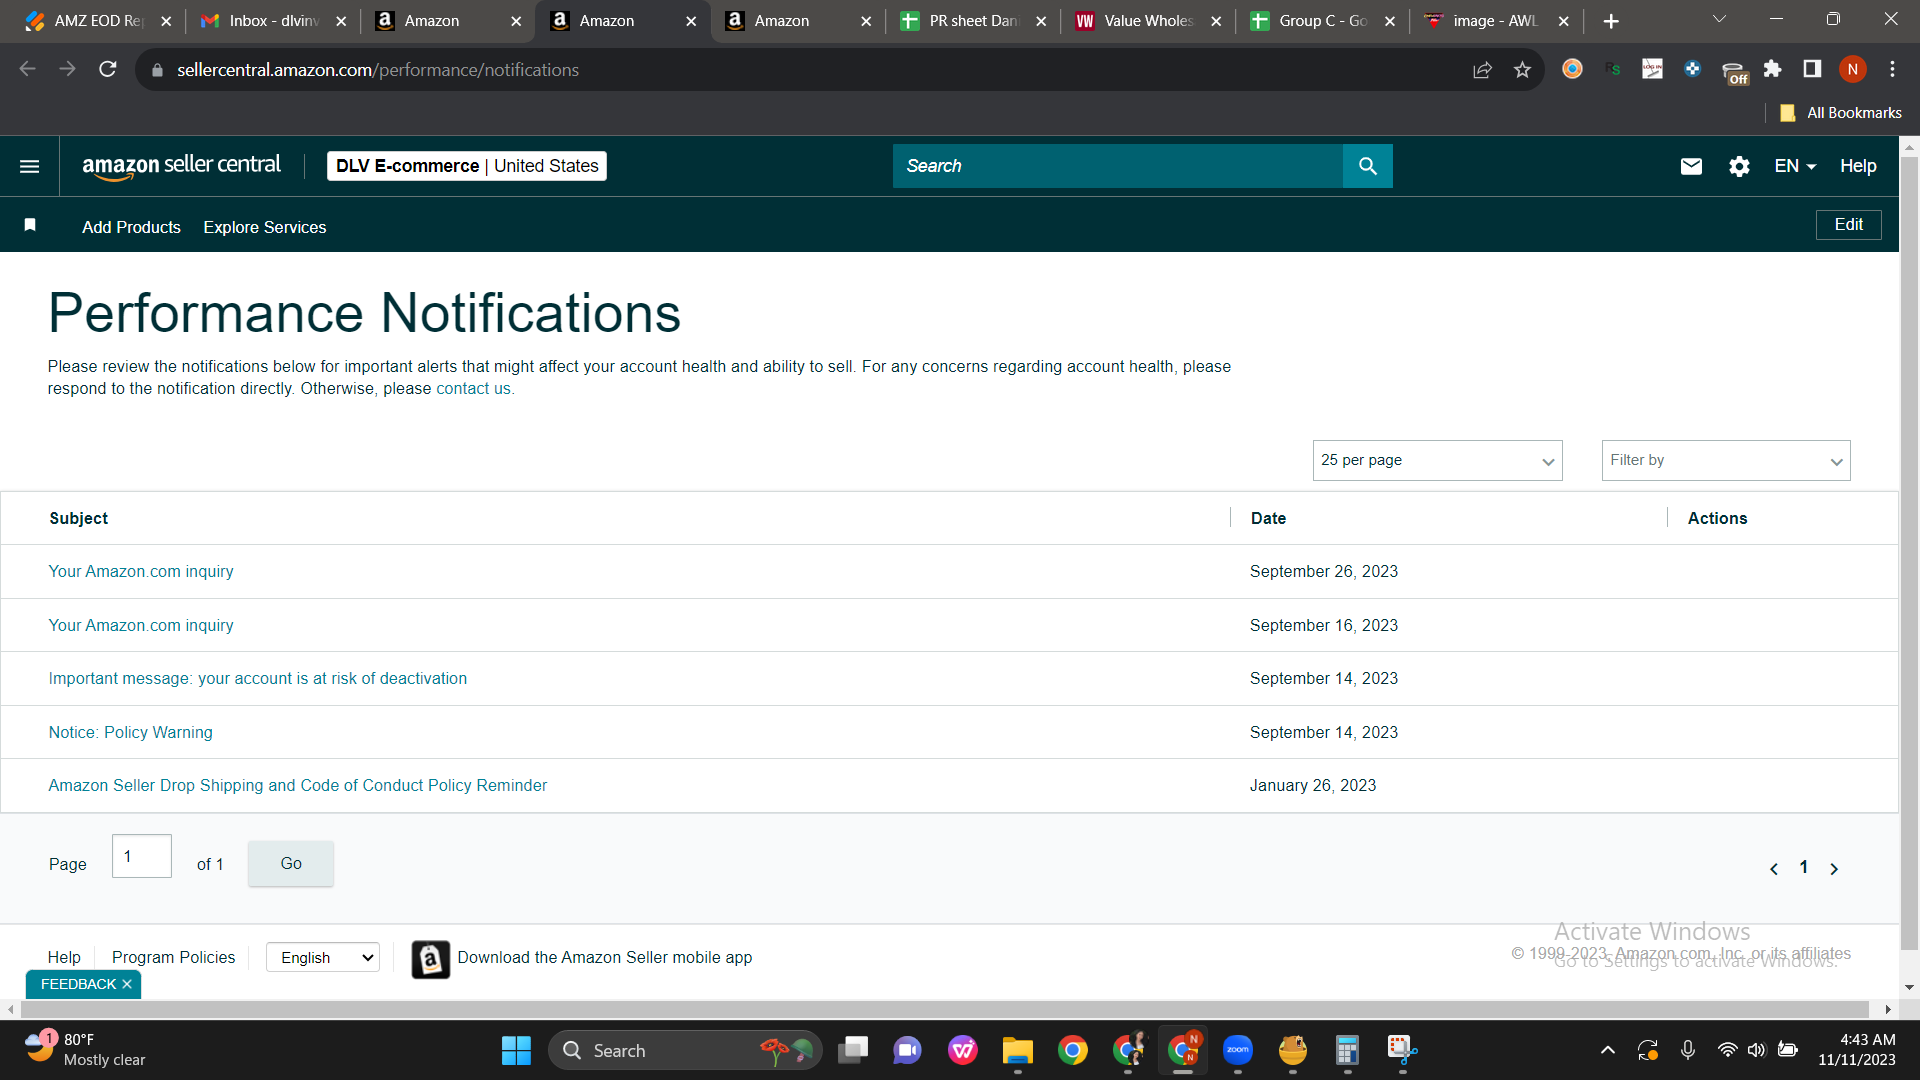This screenshot has height=1080, width=1920.
Task: Switch to PR sheet tab
Action: (973, 21)
